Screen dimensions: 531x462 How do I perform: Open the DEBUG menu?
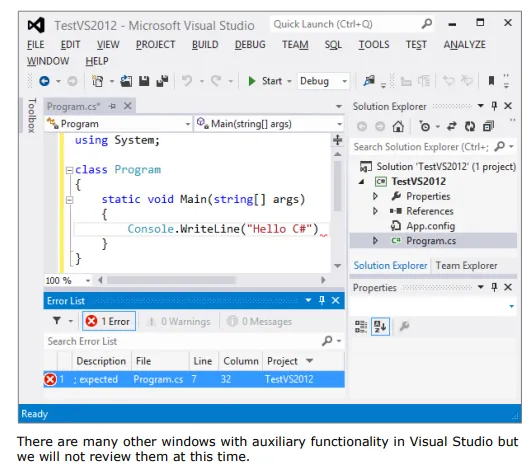(x=250, y=45)
